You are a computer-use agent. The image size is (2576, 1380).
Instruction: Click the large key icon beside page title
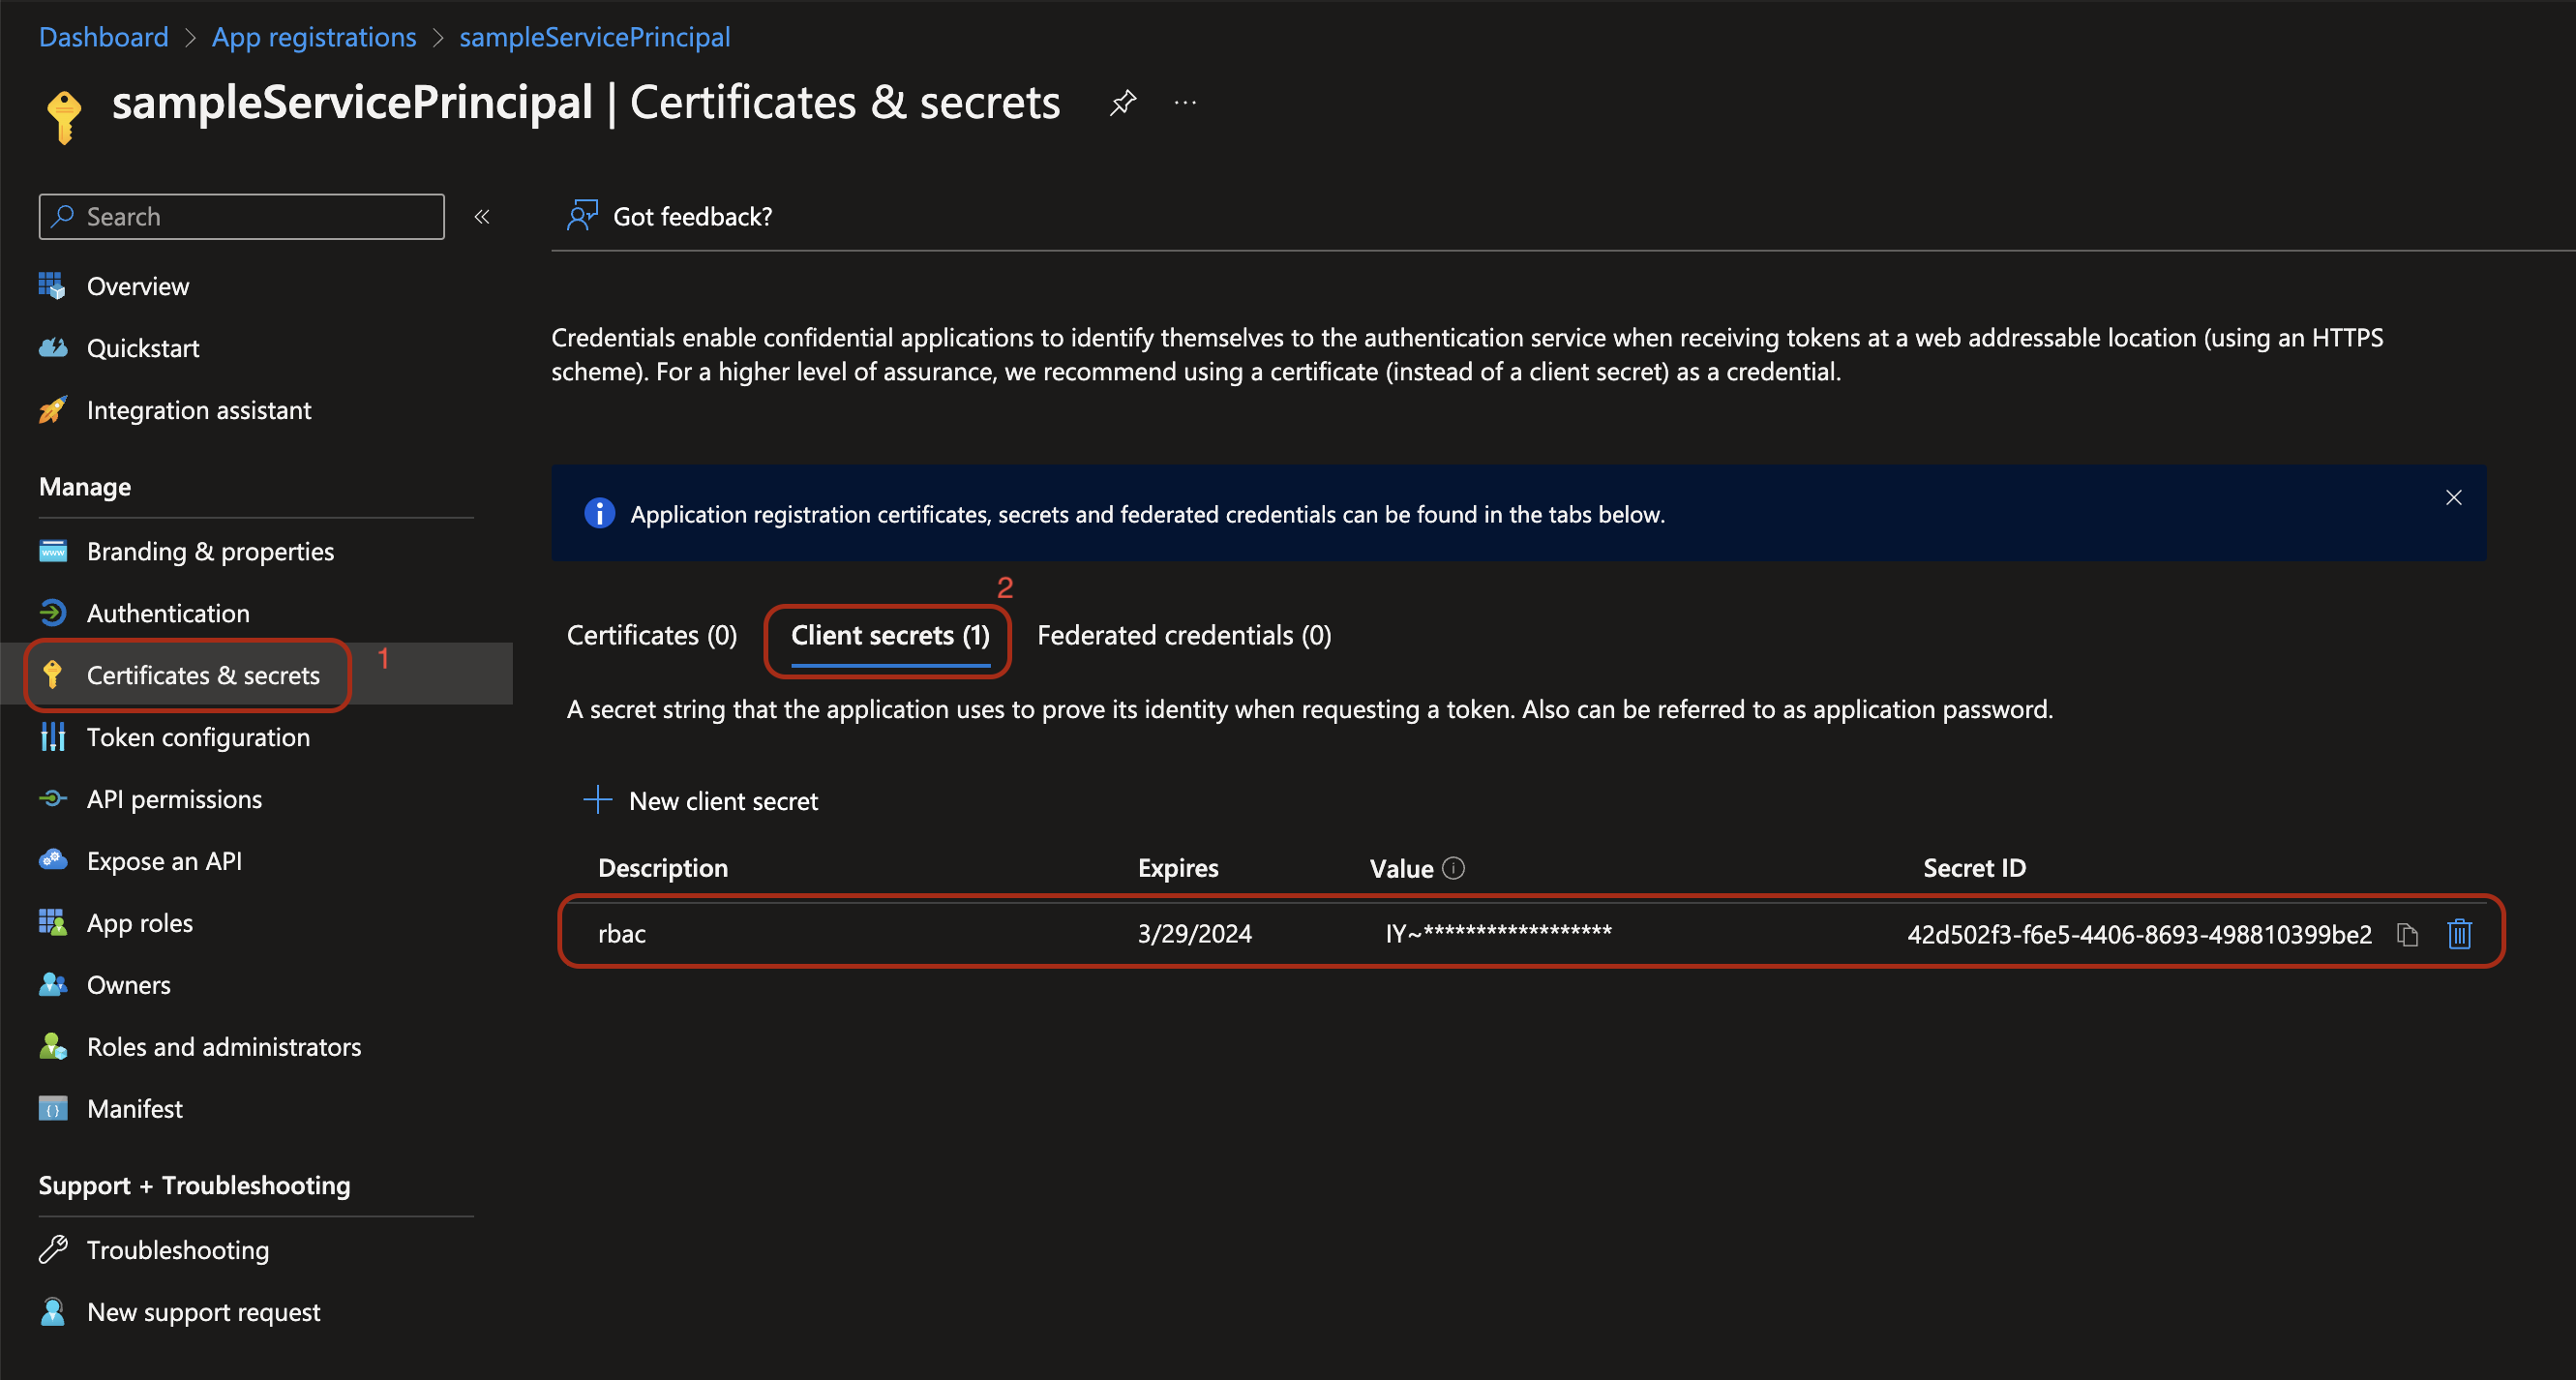64,118
